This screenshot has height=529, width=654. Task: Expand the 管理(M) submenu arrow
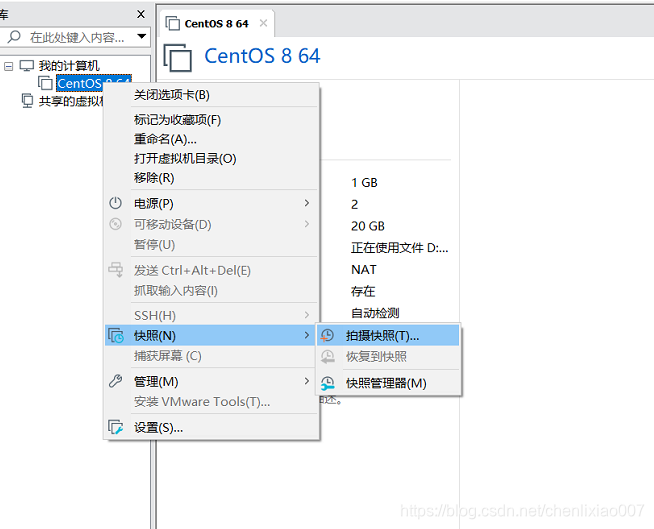[x=307, y=381]
